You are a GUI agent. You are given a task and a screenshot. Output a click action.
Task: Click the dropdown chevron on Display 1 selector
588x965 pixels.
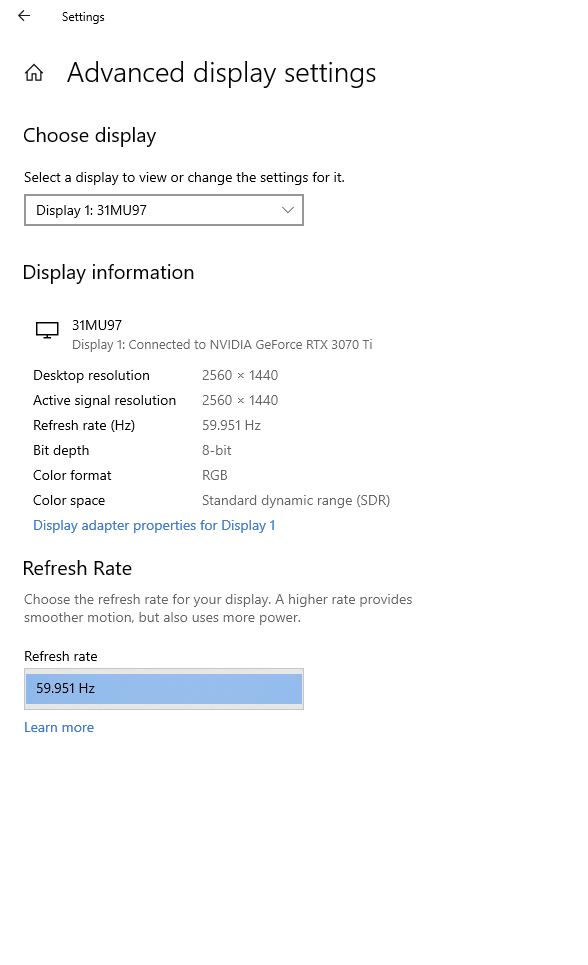(x=288, y=210)
